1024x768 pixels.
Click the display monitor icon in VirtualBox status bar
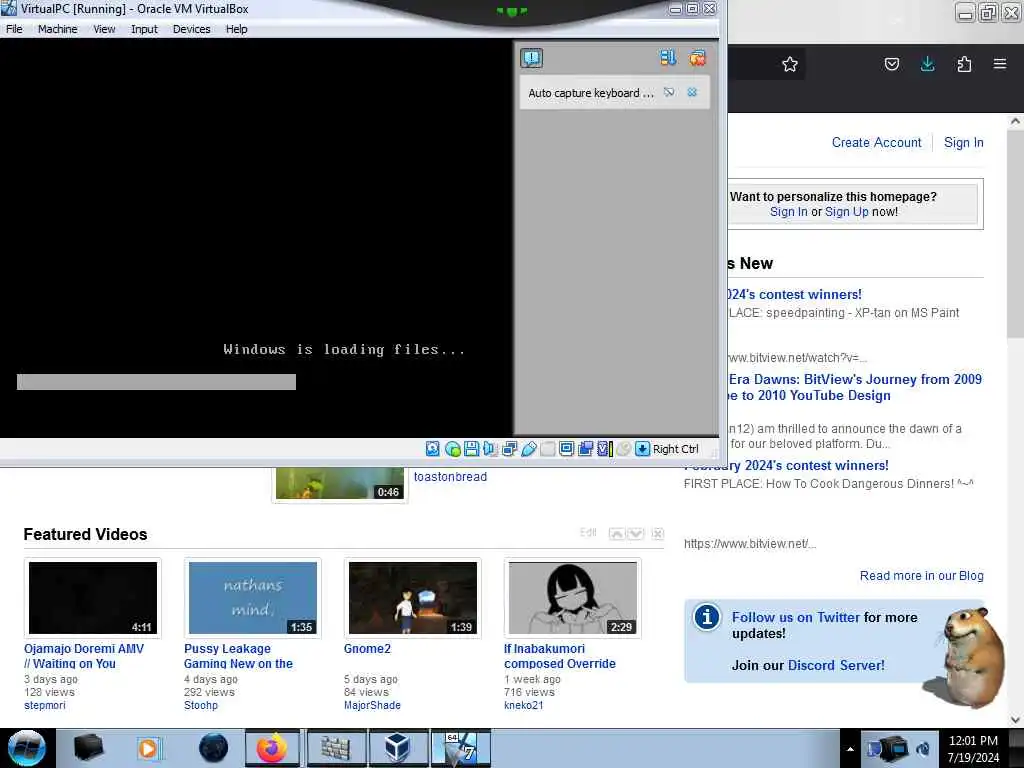(566, 449)
